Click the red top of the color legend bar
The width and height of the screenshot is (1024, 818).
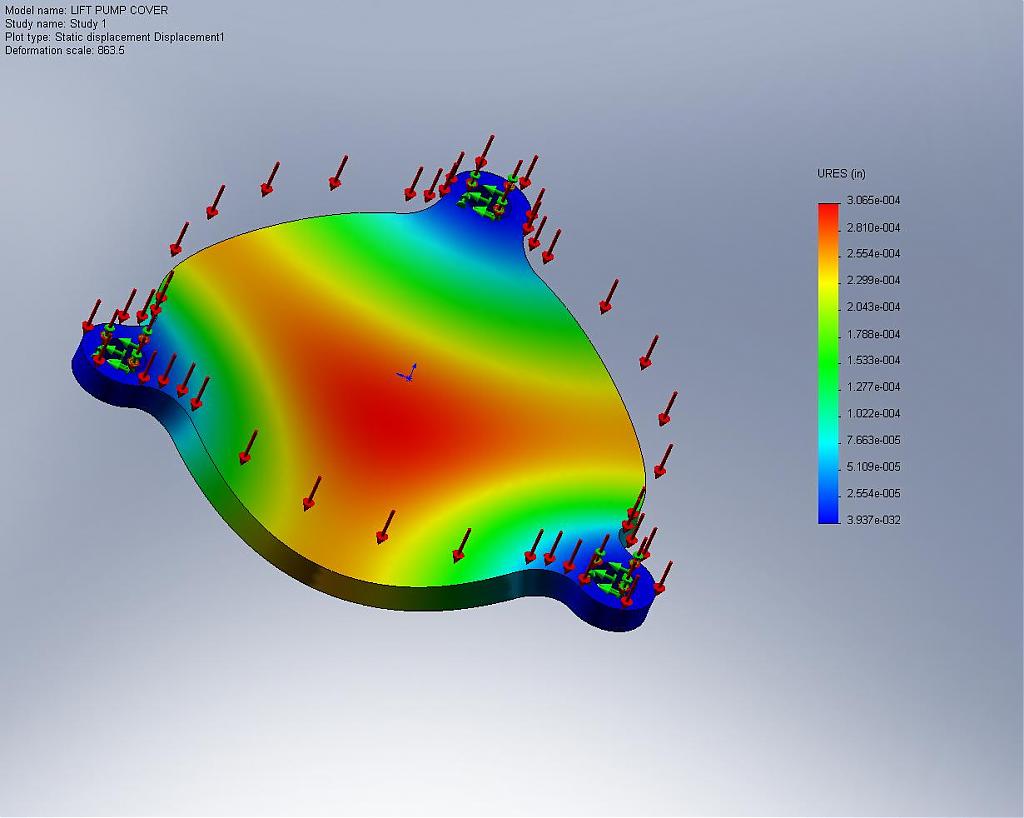coord(828,212)
